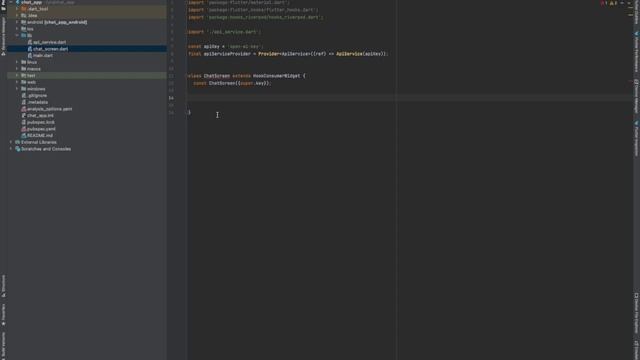Expand the .dart_tool folder arrow
This screenshot has width=640, height=360.
pos(17,9)
